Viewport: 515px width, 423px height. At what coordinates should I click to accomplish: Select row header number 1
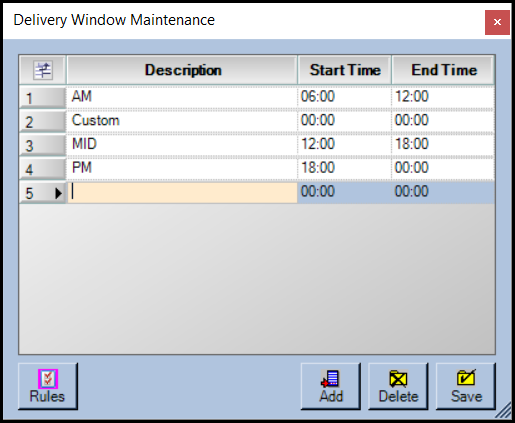click(42, 97)
